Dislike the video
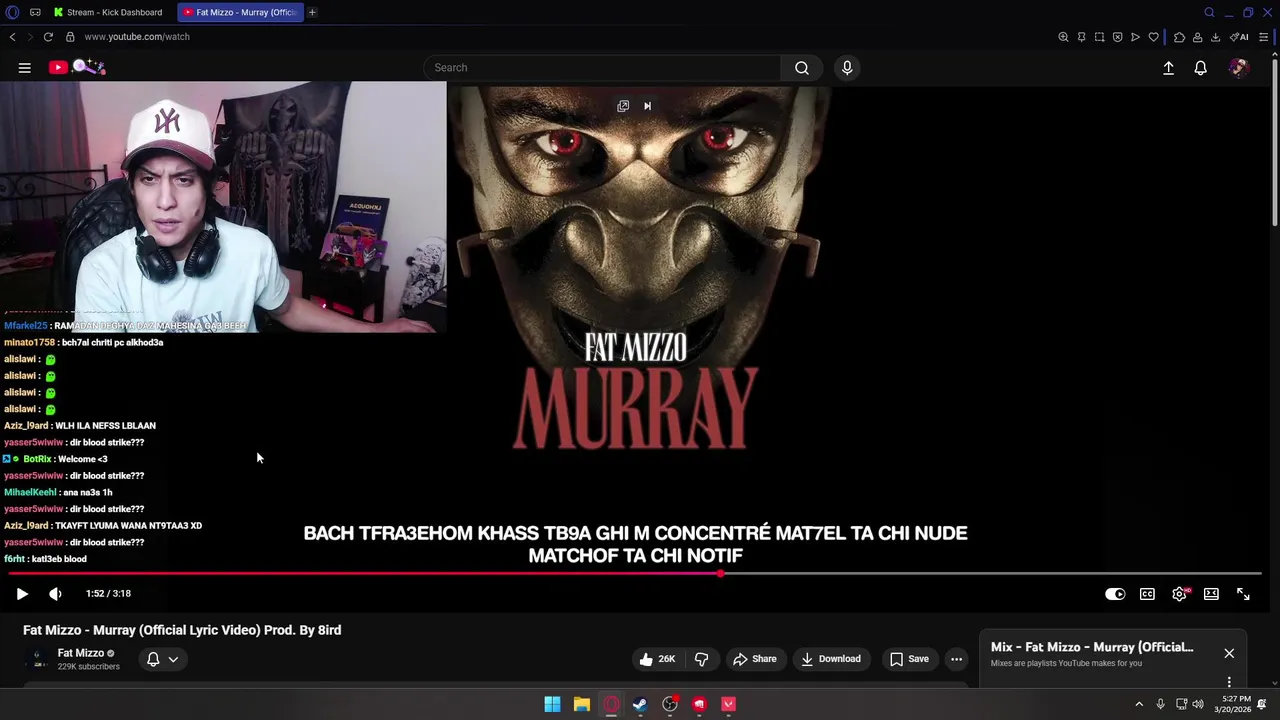The image size is (1280, 720). tap(701, 659)
